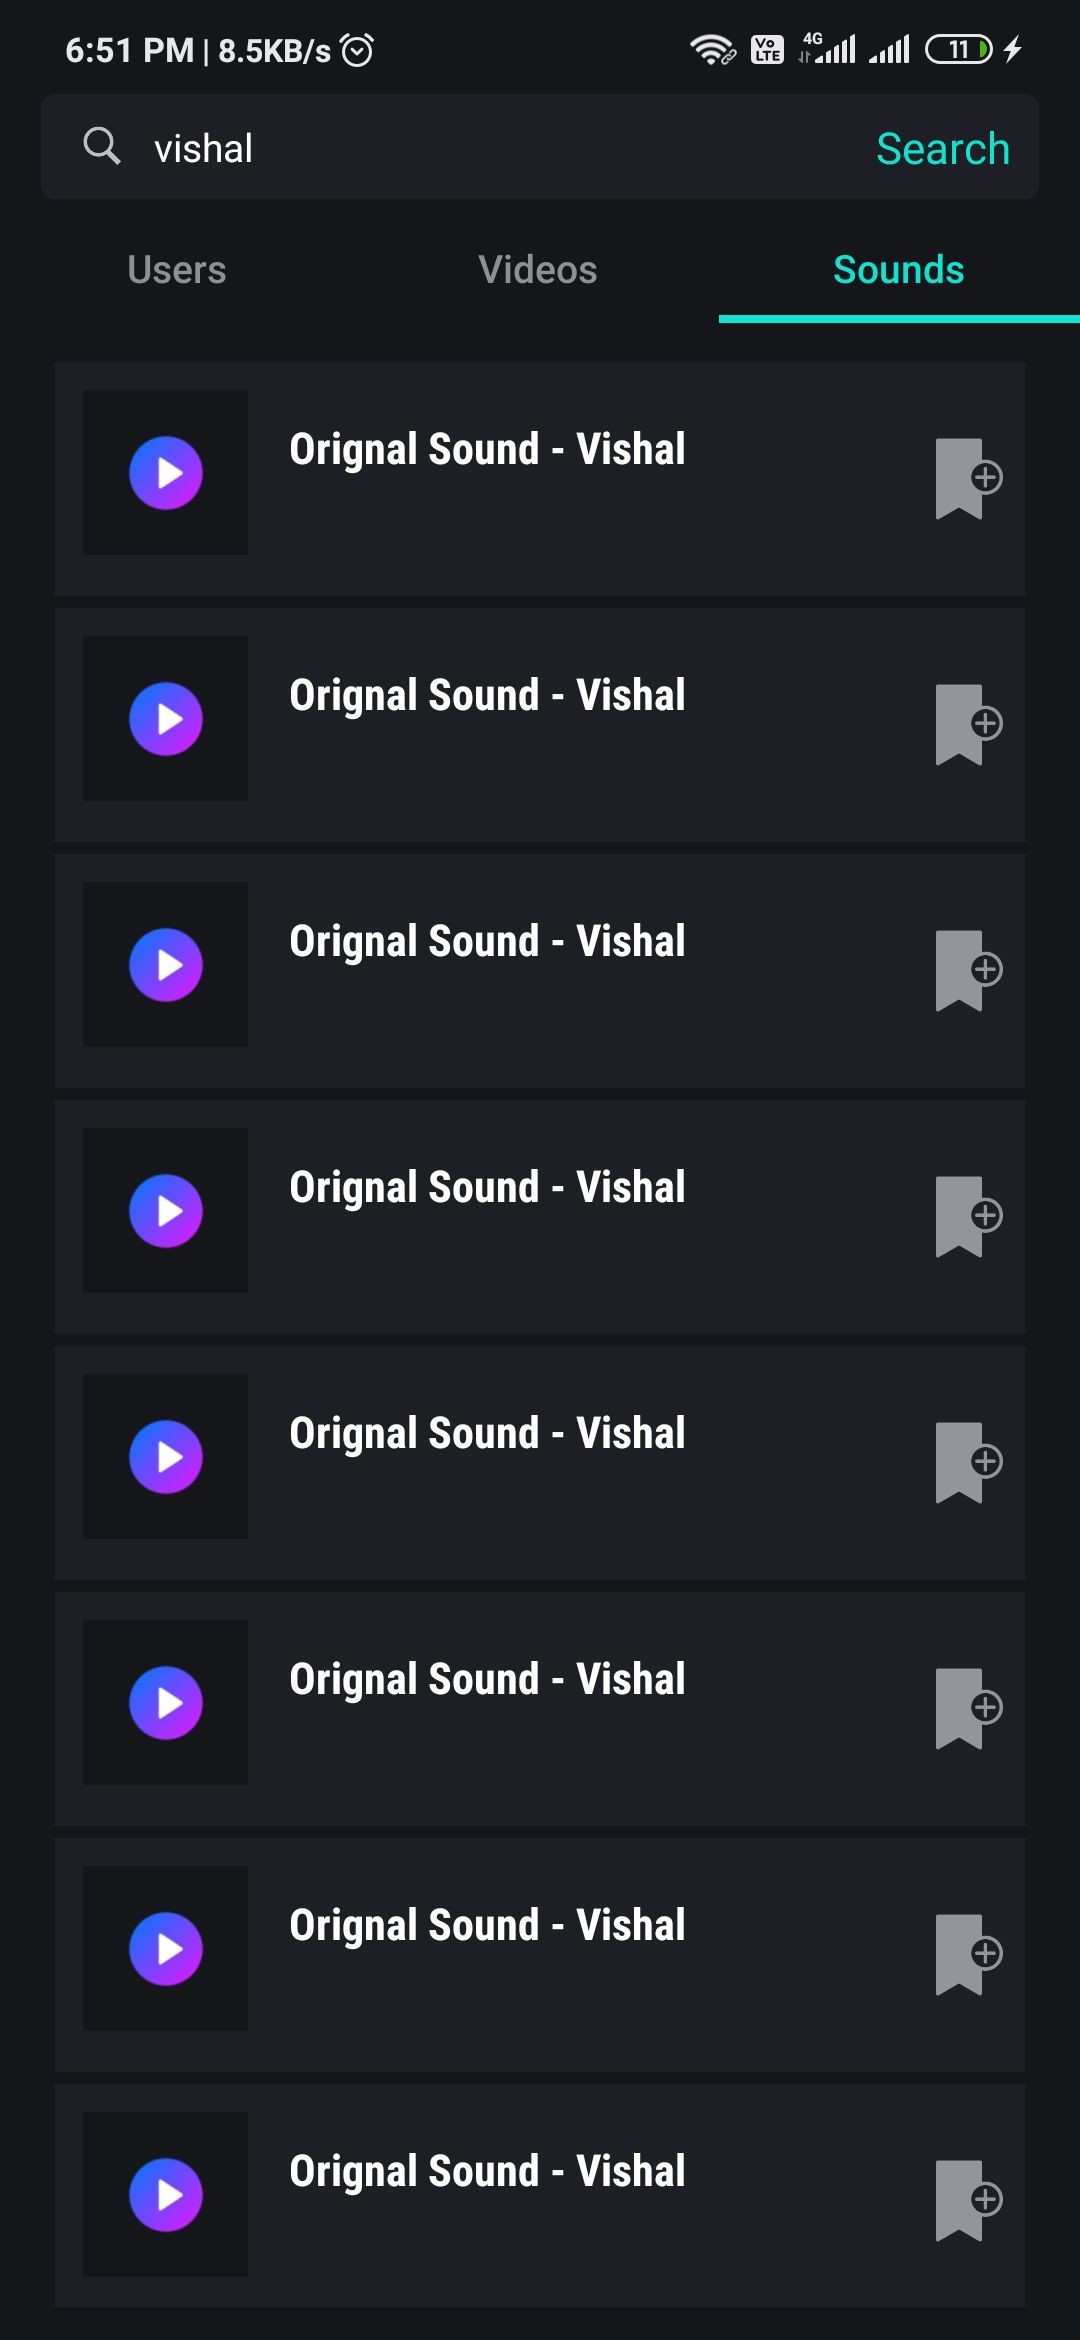Add the third sound to bookmarks
This screenshot has width=1080, height=2340.
968,970
